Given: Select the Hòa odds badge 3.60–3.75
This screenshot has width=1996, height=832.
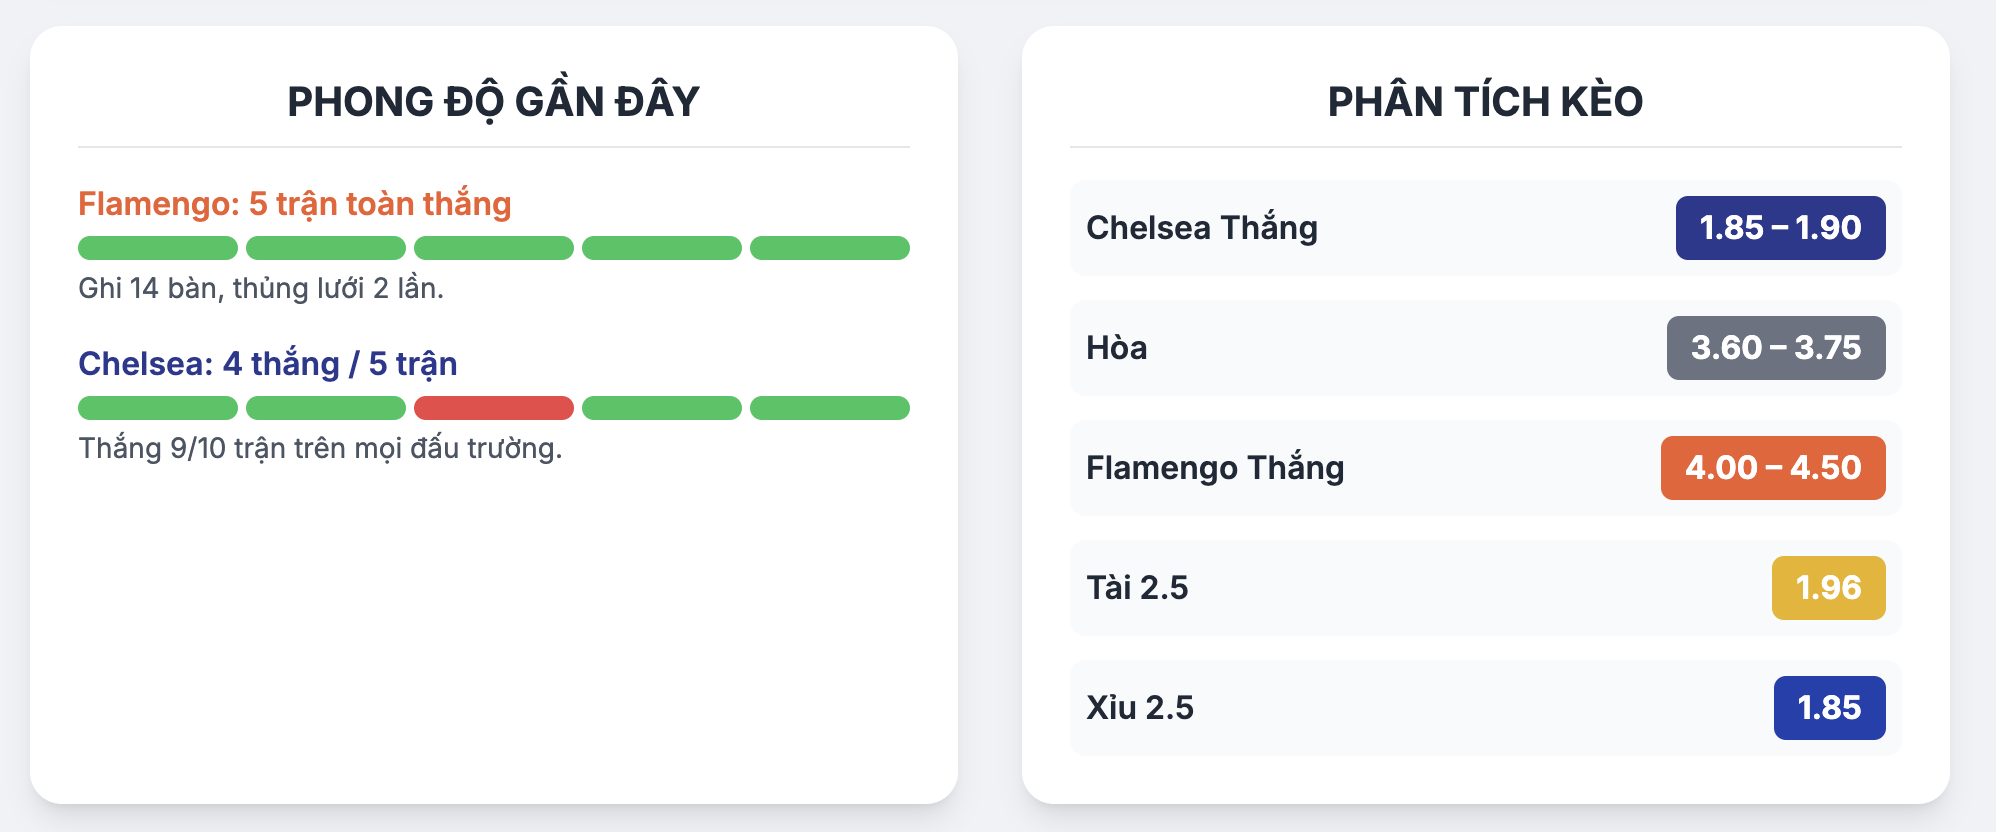Looking at the screenshot, I should (x=1776, y=348).
